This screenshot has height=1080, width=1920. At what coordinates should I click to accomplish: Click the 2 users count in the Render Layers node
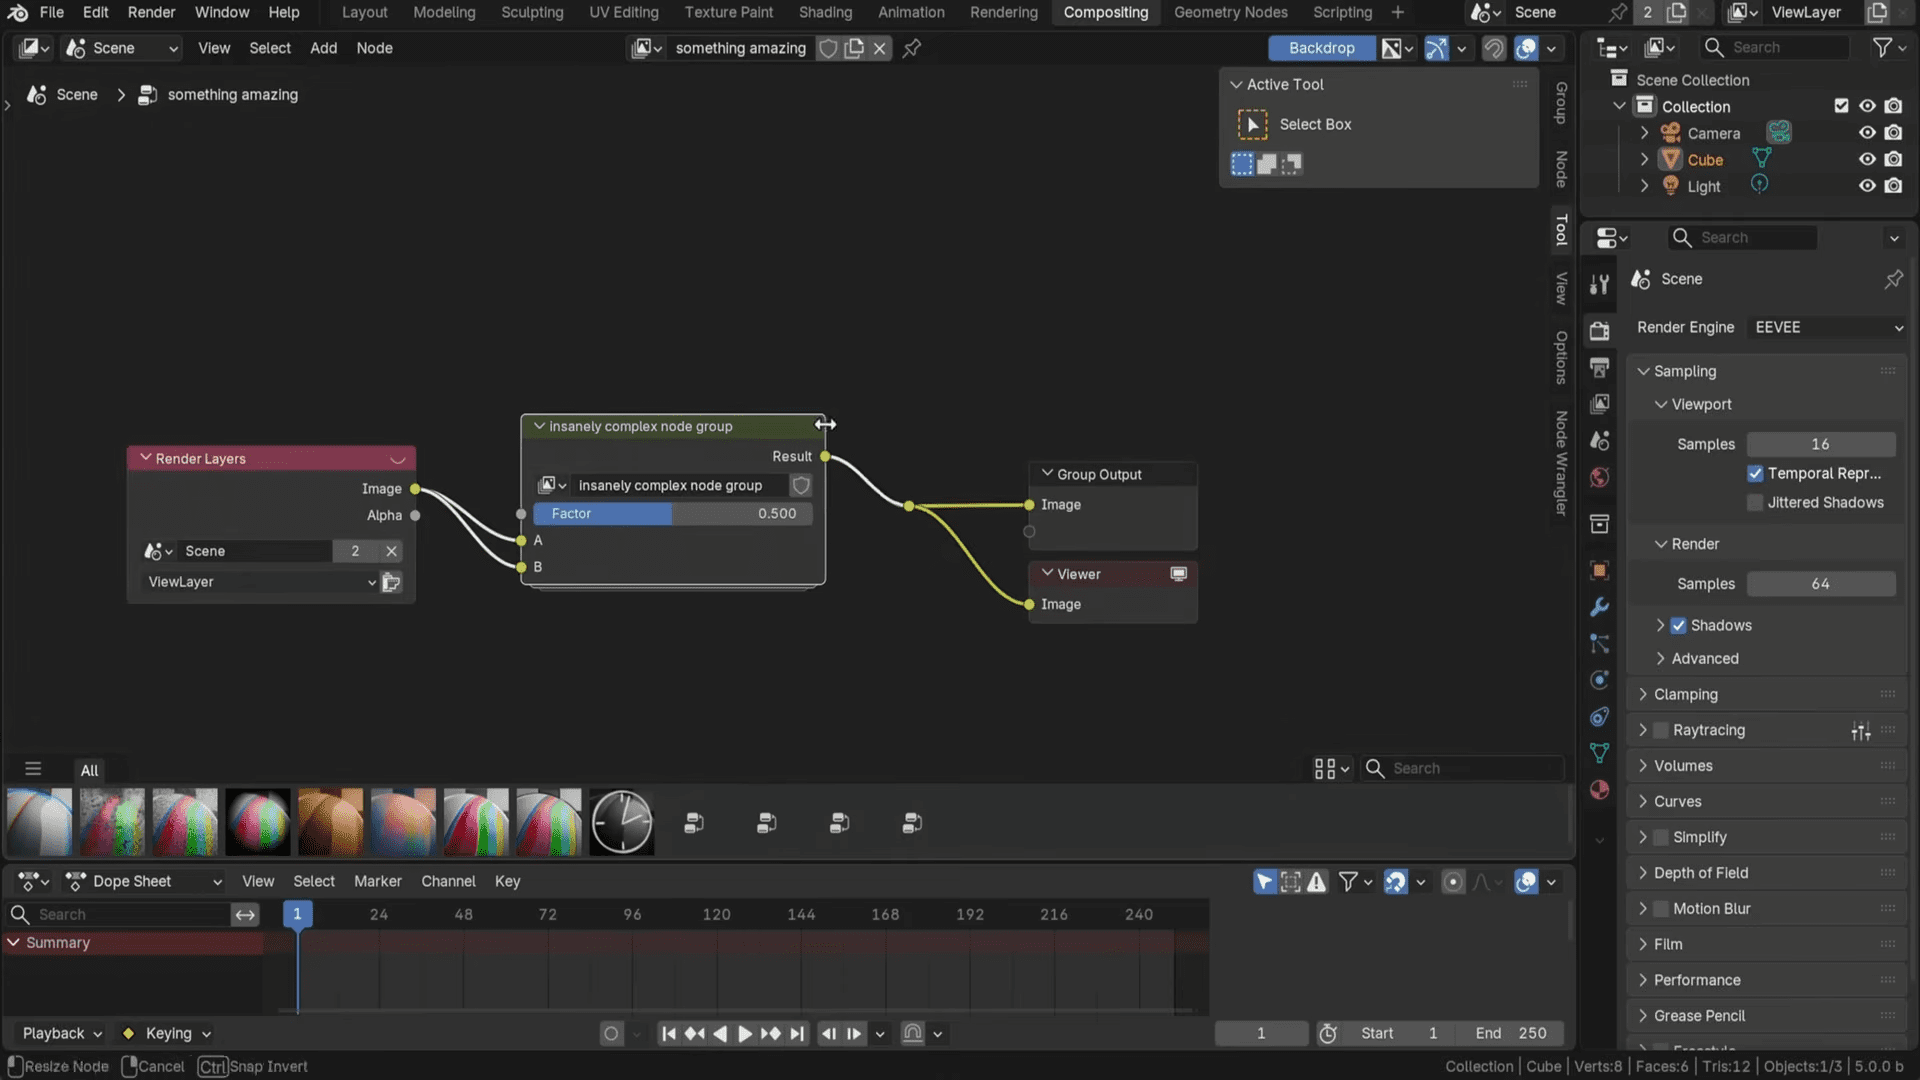click(x=355, y=551)
